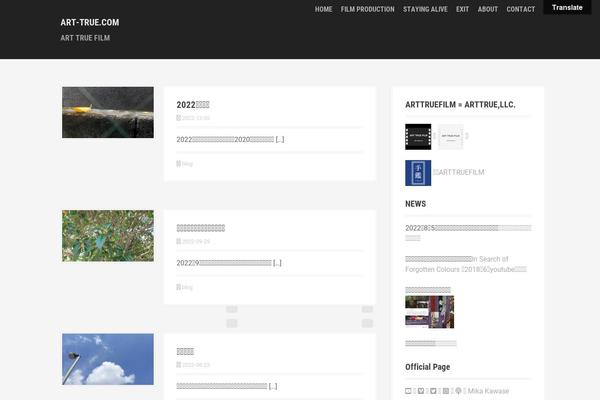The image size is (600, 400).
Task: Open the blue sky street lamp thumbnail
Action: pyautogui.click(x=108, y=359)
